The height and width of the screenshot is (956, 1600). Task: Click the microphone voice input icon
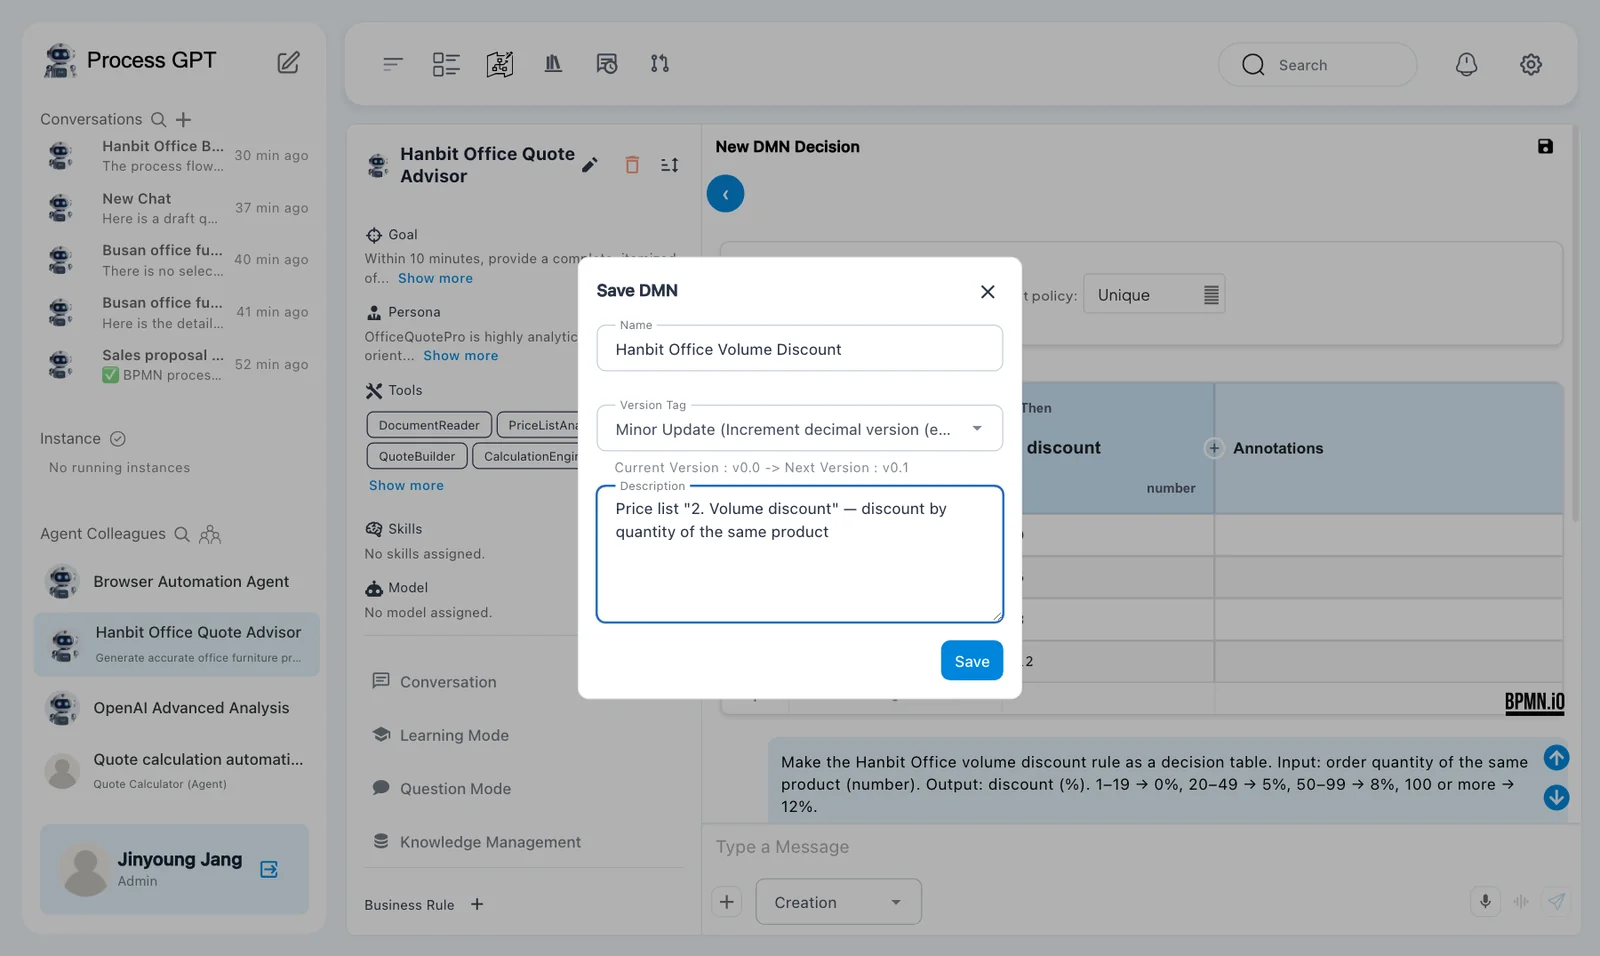(1485, 901)
